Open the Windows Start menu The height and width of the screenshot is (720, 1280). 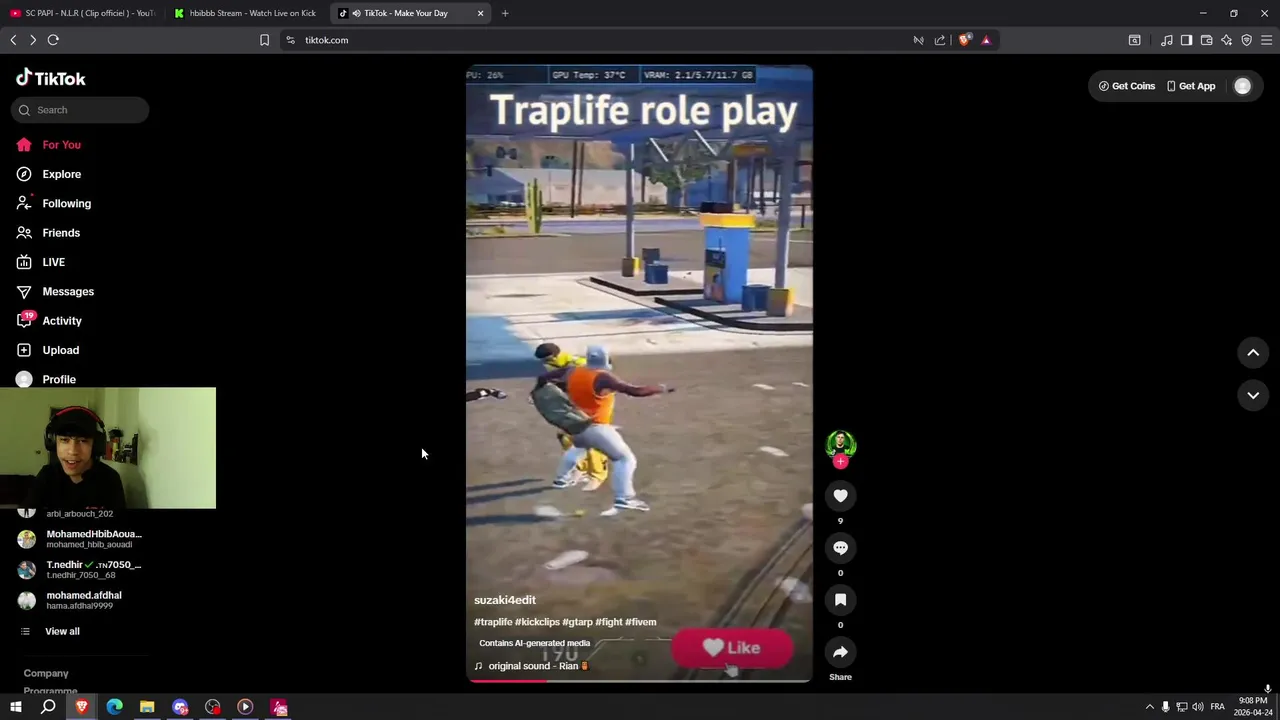[16, 707]
